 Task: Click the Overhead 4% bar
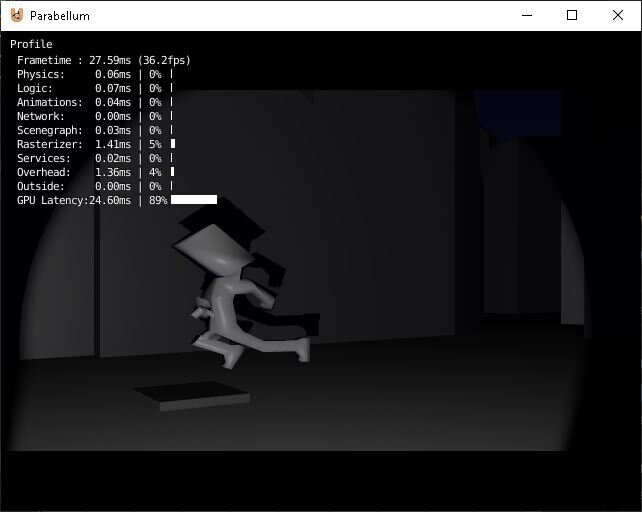tap(172, 171)
